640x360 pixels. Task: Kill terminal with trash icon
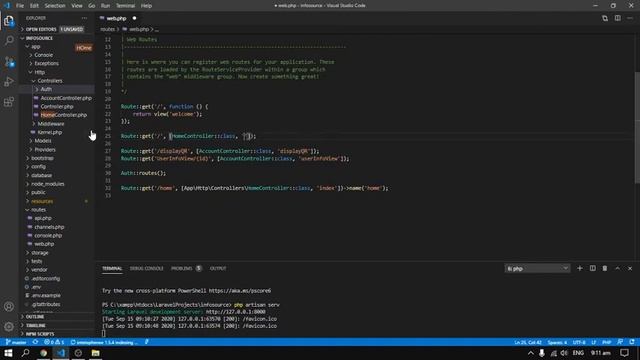coord(605,268)
